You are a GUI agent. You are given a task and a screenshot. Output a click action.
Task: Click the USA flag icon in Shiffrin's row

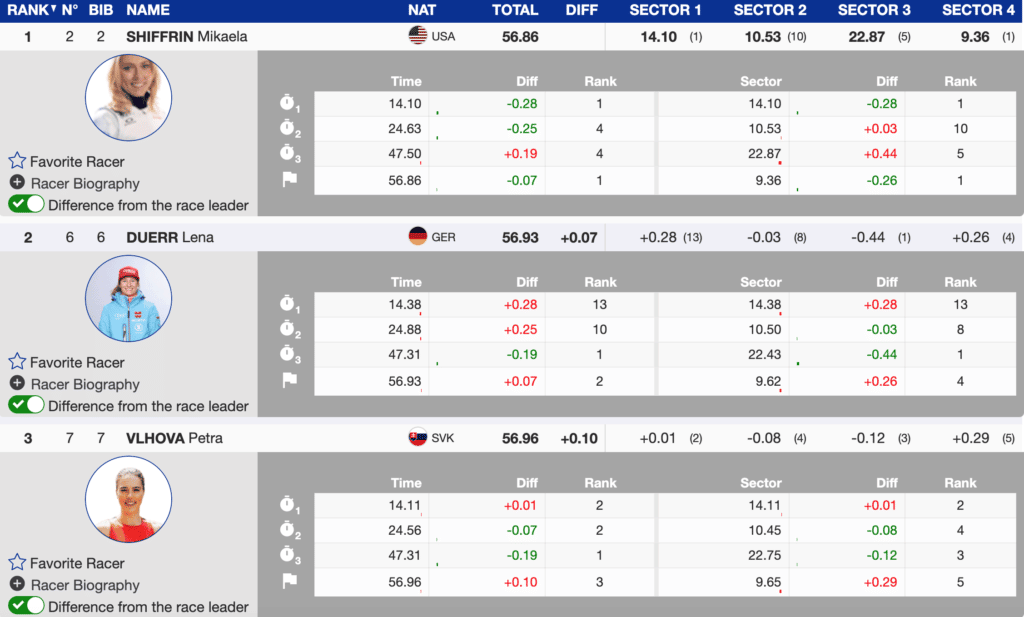tap(418, 36)
